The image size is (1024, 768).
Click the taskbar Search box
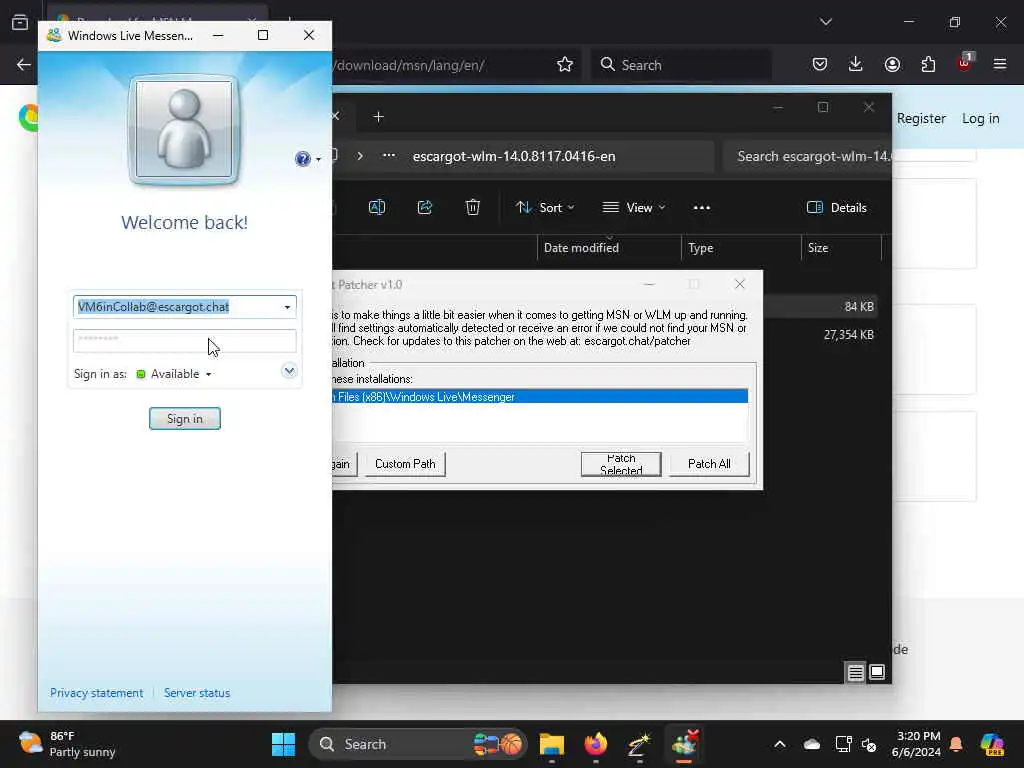[x=418, y=744]
